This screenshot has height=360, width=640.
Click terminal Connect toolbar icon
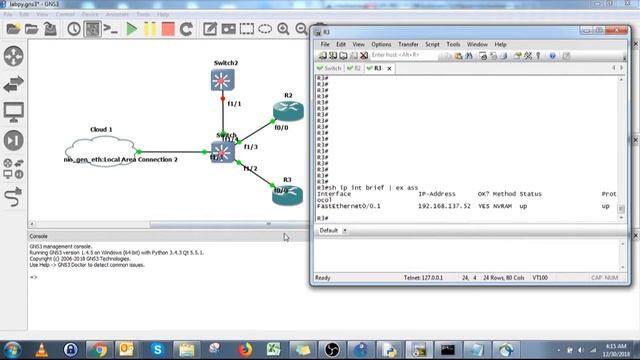[322, 56]
